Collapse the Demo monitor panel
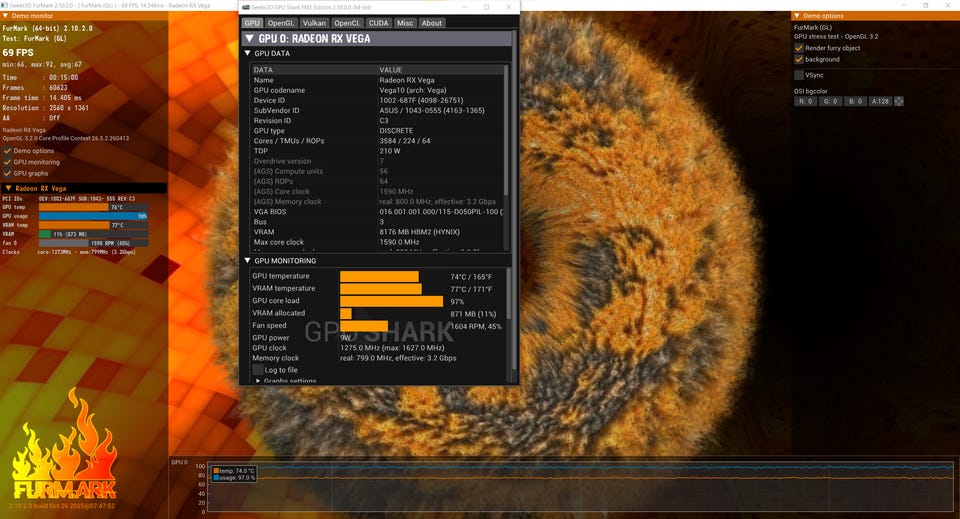 pos(5,16)
